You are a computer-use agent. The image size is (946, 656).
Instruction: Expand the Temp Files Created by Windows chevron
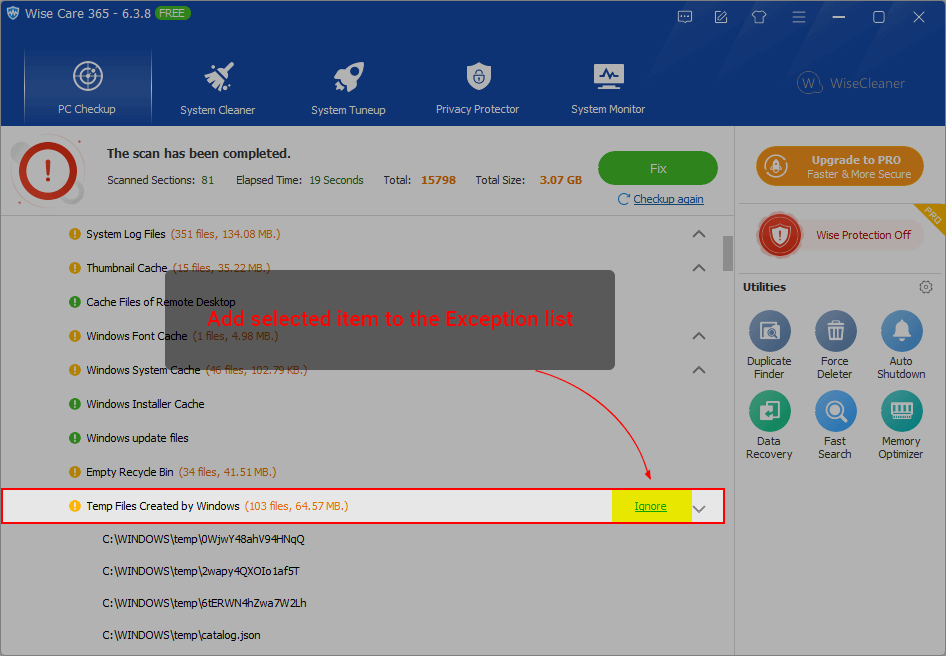coord(699,508)
